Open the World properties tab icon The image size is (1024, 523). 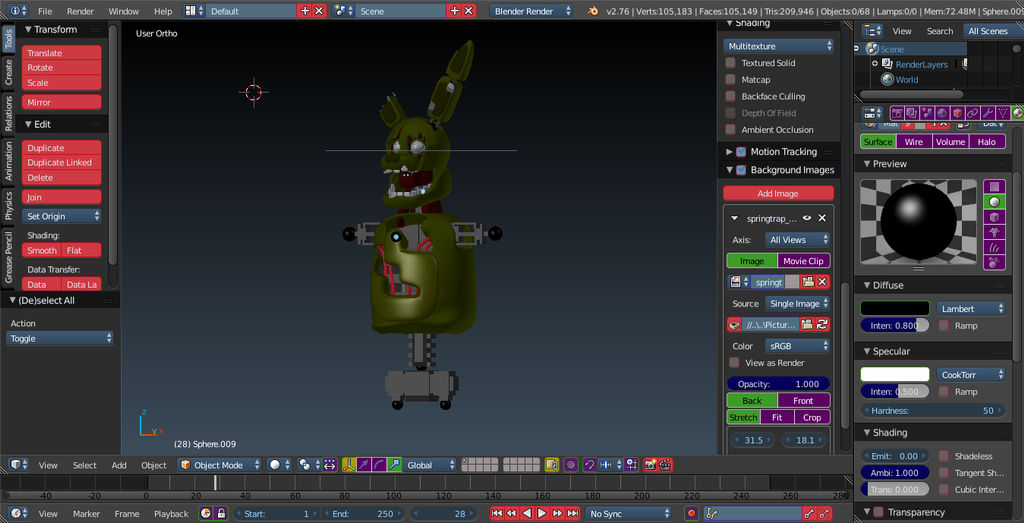point(942,113)
